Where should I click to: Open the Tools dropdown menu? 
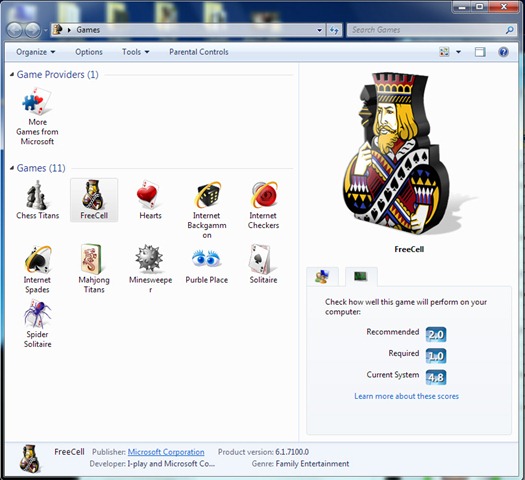[x=135, y=52]
